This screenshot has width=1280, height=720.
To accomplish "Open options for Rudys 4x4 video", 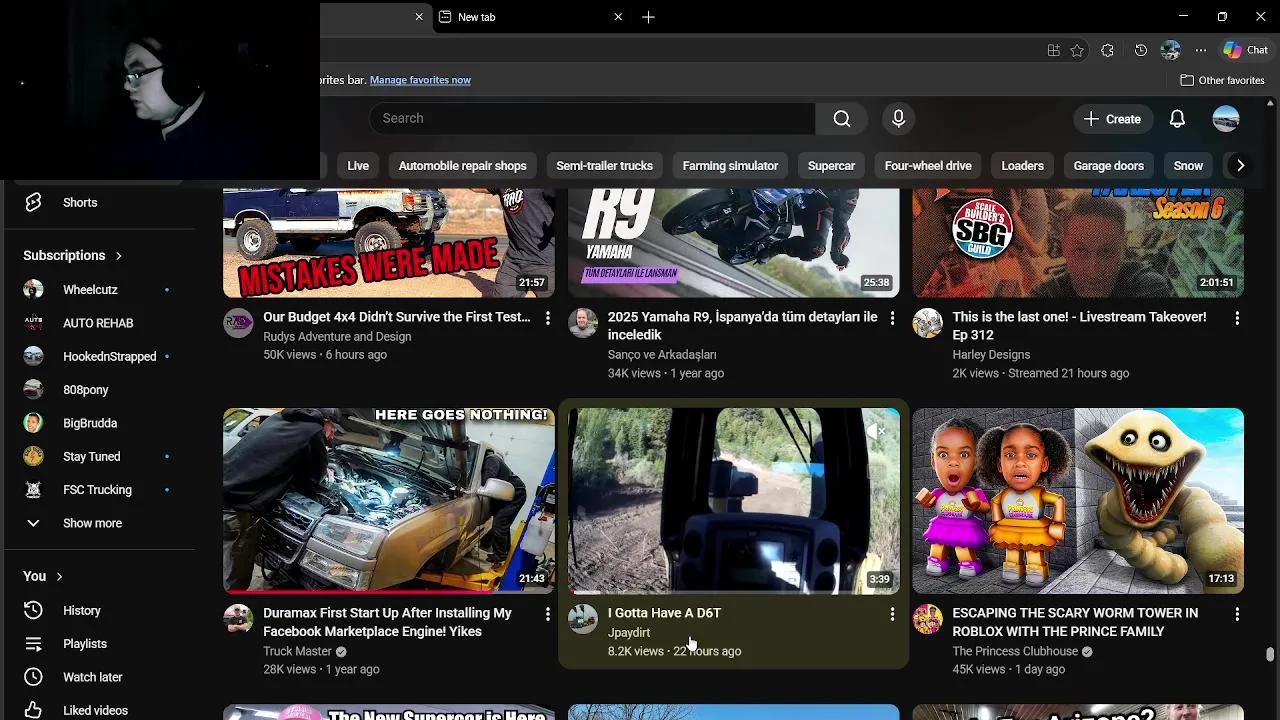I will pos(547,318).
